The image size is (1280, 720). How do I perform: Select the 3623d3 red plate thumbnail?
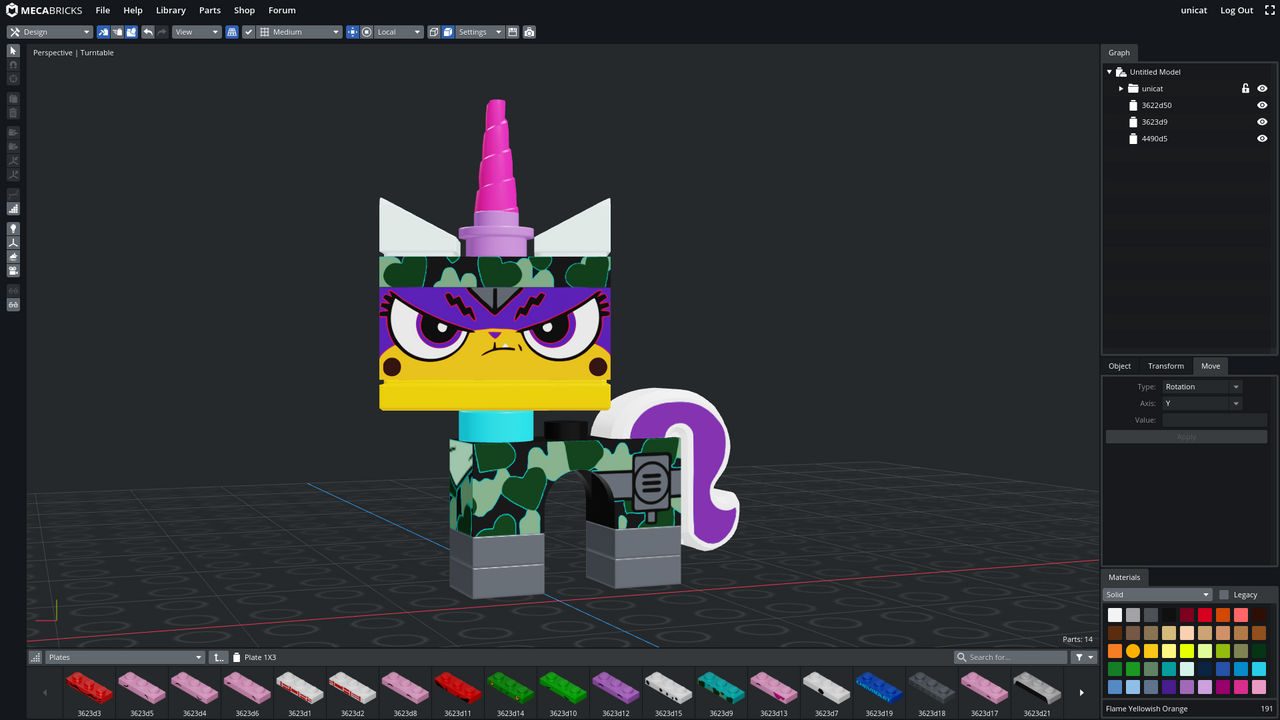[x=89, y=691]
